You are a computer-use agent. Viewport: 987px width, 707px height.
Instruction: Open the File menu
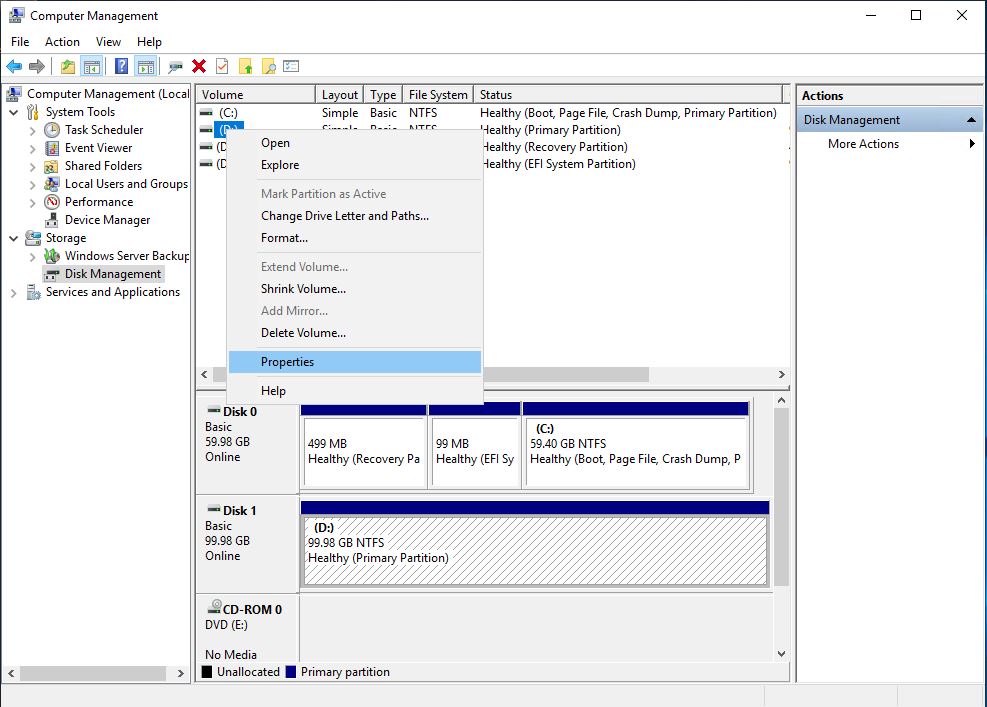(20, 42)
